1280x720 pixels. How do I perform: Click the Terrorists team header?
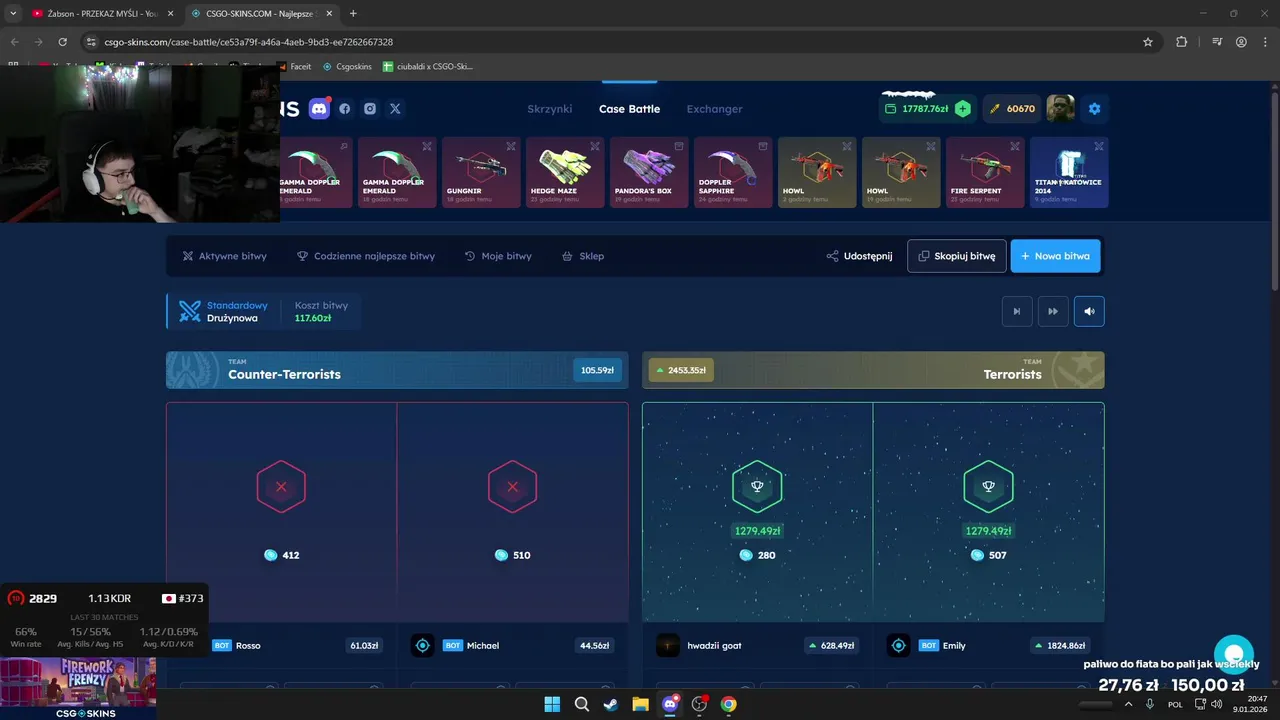click(873, 370)
